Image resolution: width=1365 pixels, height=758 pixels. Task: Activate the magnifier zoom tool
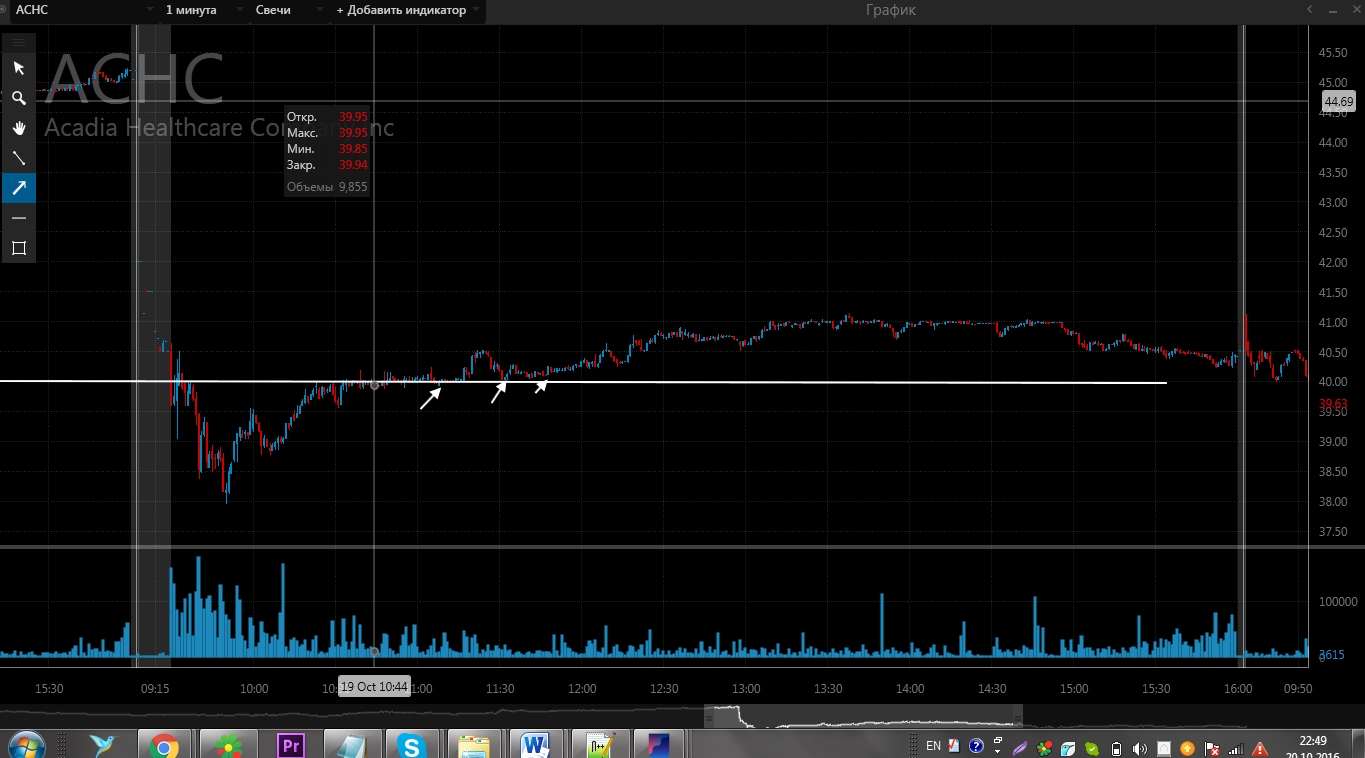(18, 98)
